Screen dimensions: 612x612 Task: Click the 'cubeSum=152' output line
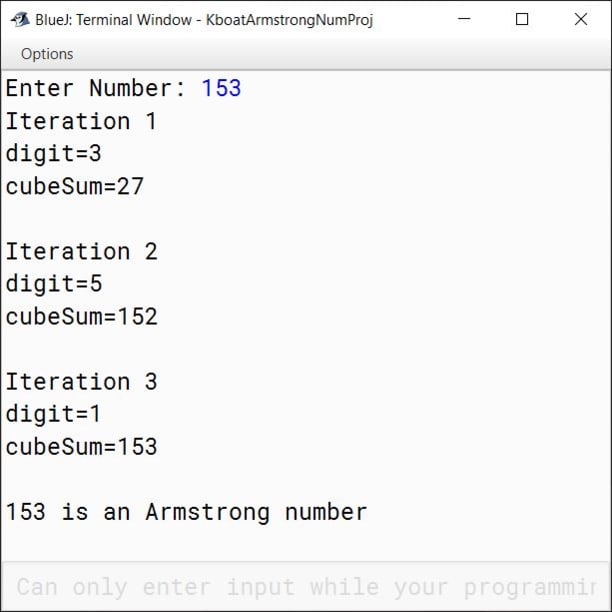[x=81, y=316]
